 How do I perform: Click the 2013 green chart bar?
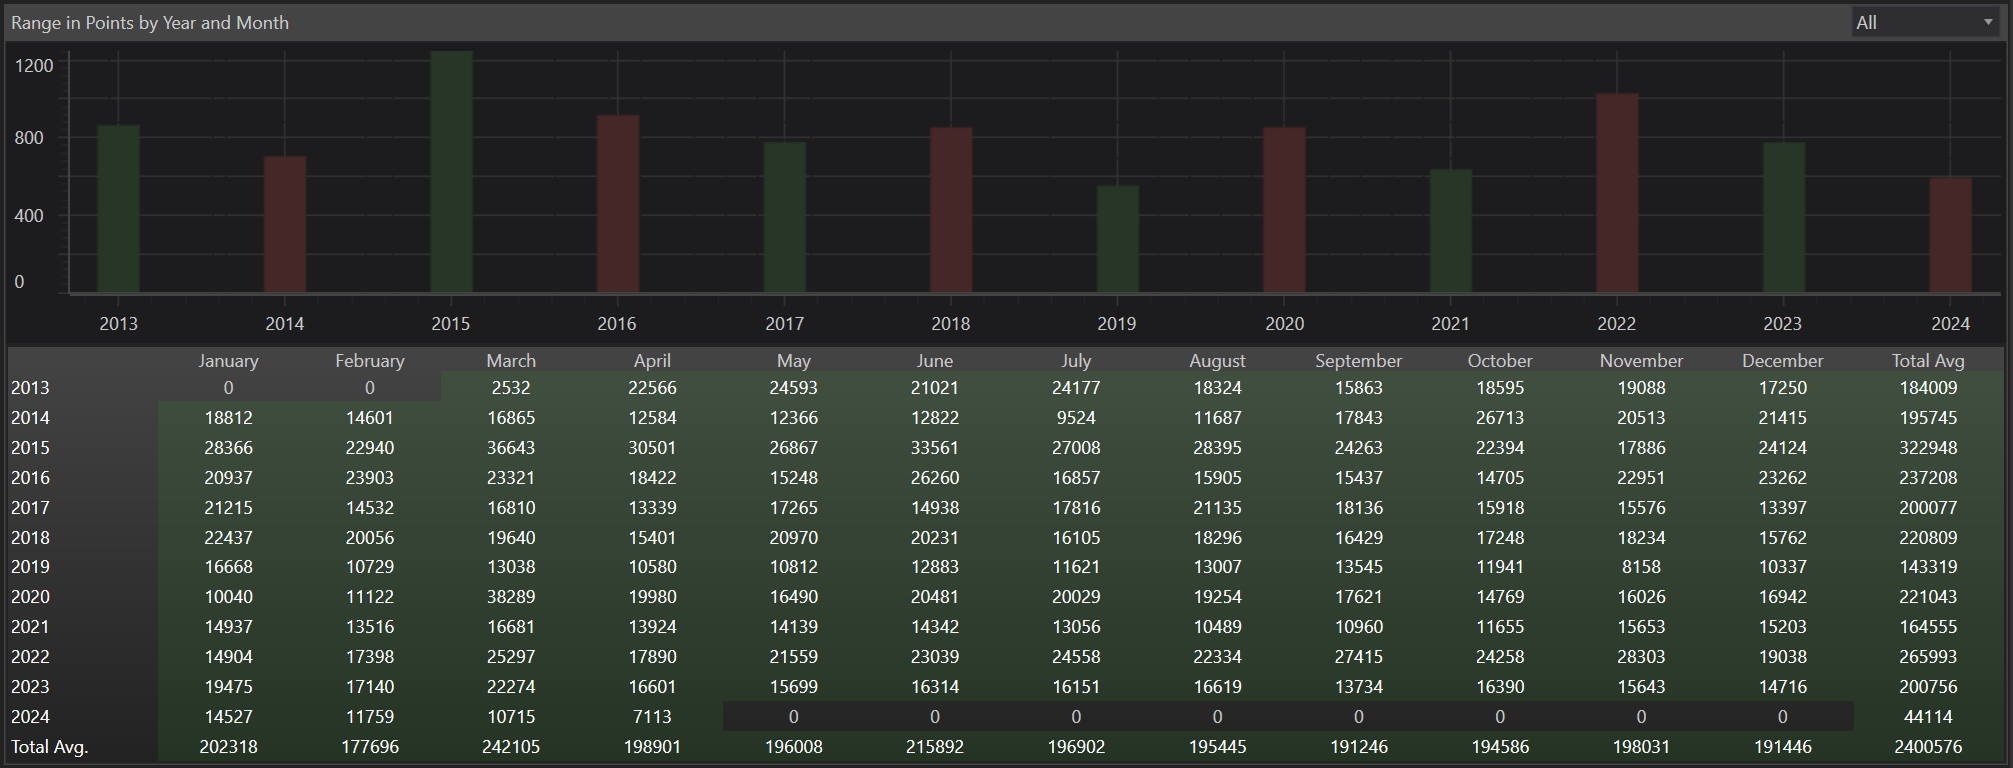(118, 209)
